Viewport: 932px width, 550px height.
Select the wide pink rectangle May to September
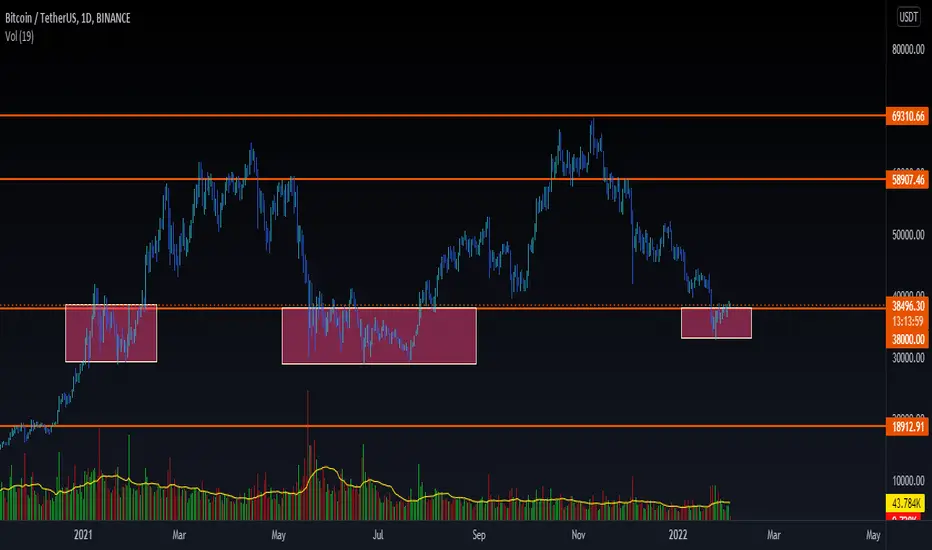[379, 335]
